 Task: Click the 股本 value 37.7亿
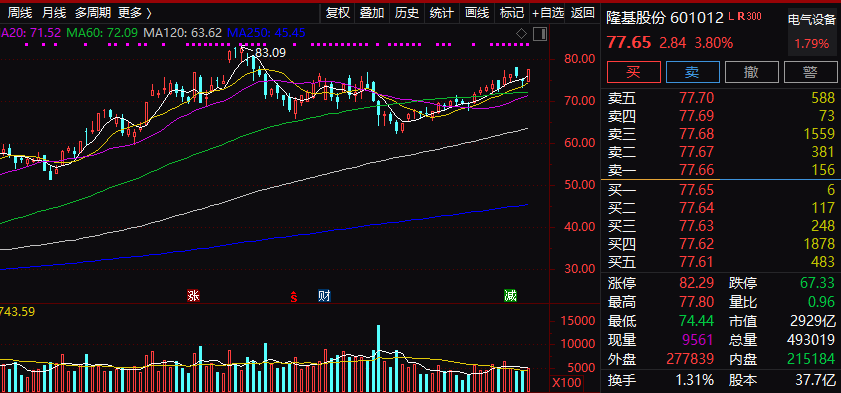(x=815, y=380)
